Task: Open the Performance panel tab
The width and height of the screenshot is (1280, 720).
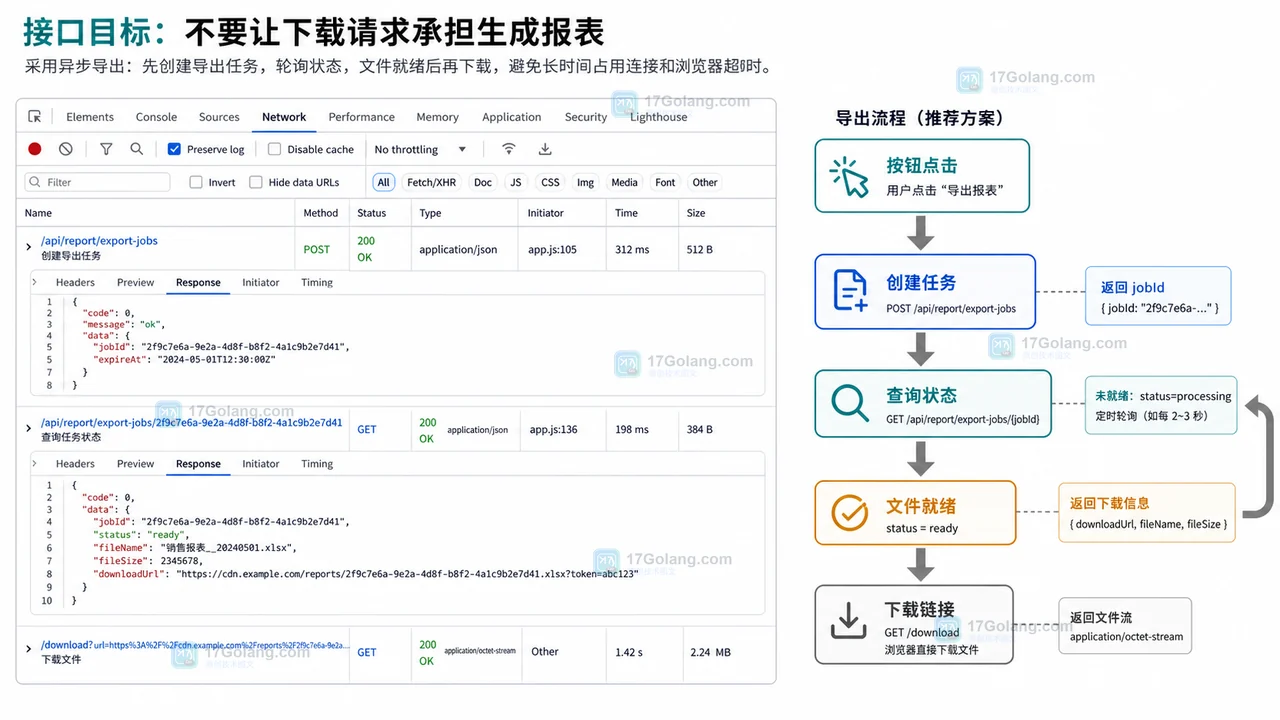Action: point(361,117)
